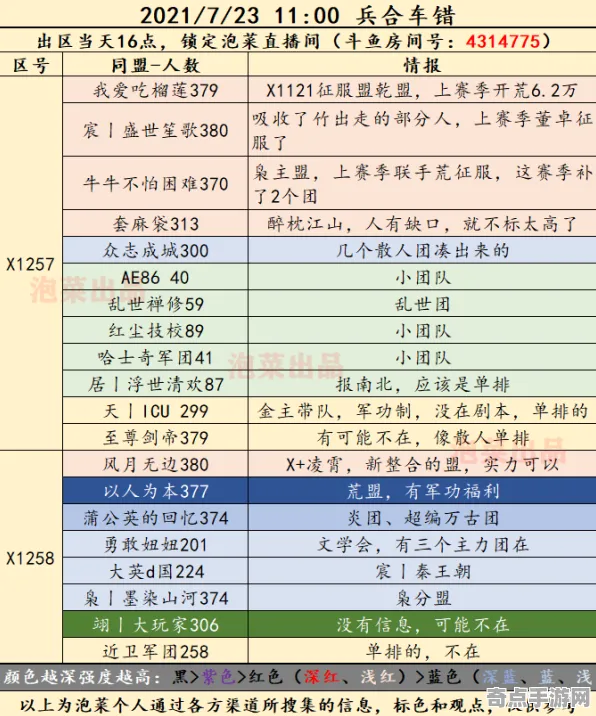The width and height of the screenshot is (596, 716).
Task: Click alliance cell '蒲公英的回忆374'
Action: click(155, 518)
